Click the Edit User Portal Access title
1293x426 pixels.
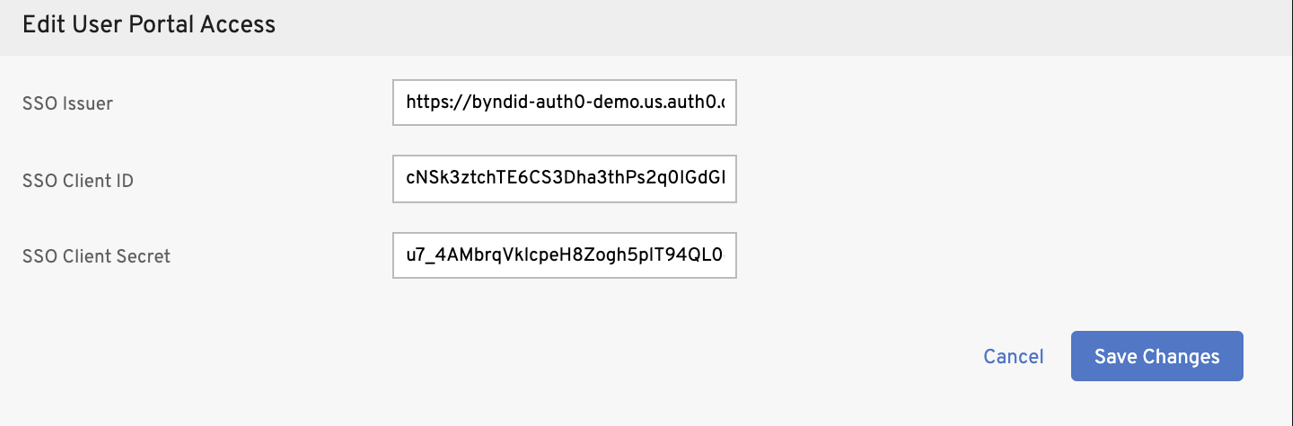coord(148,24)
